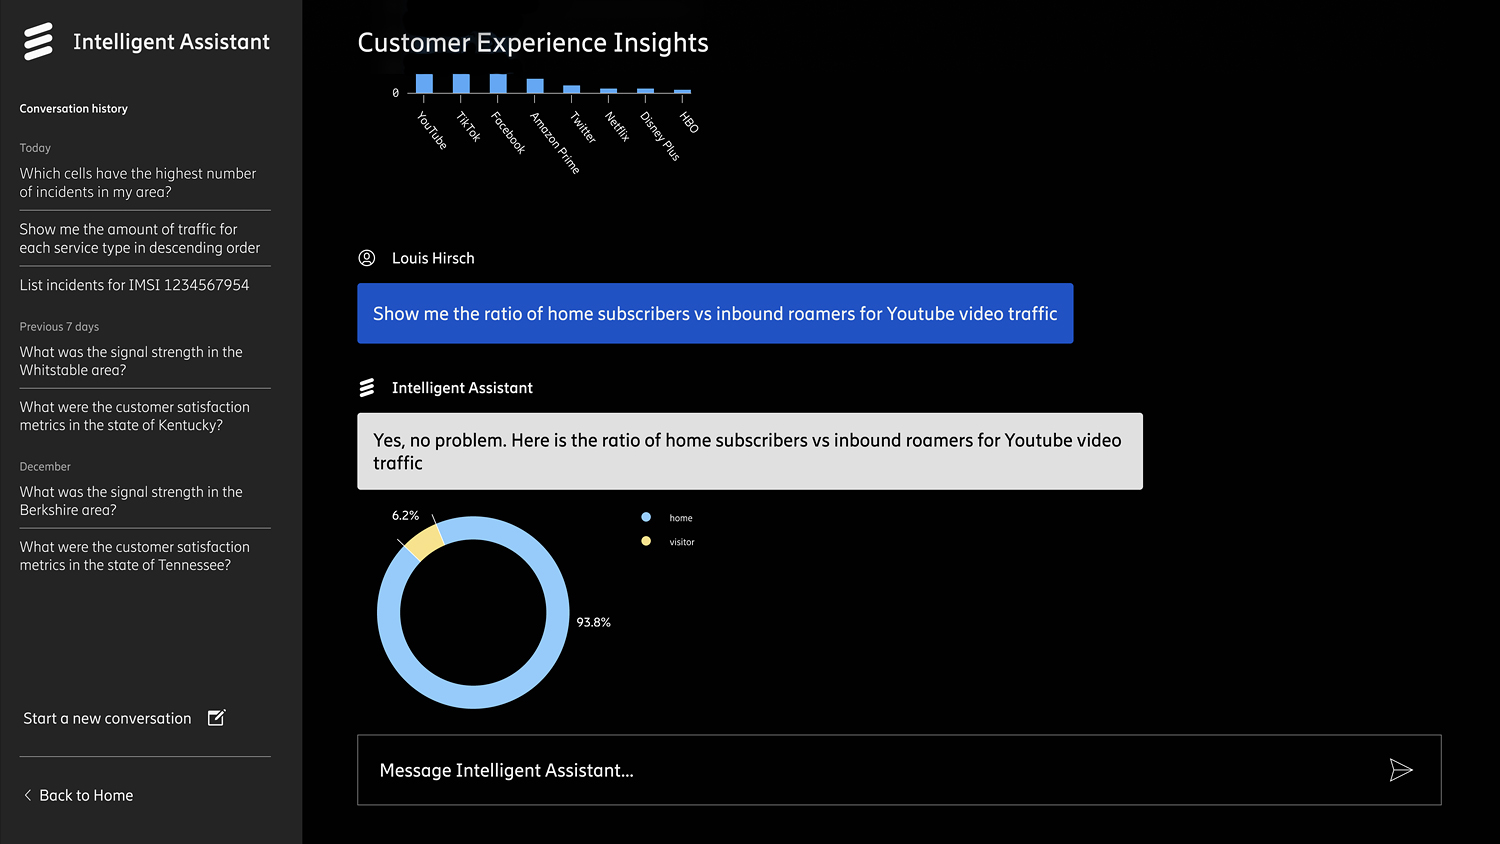Click the YouTube bar in the traffic chart

pos(424,81)
